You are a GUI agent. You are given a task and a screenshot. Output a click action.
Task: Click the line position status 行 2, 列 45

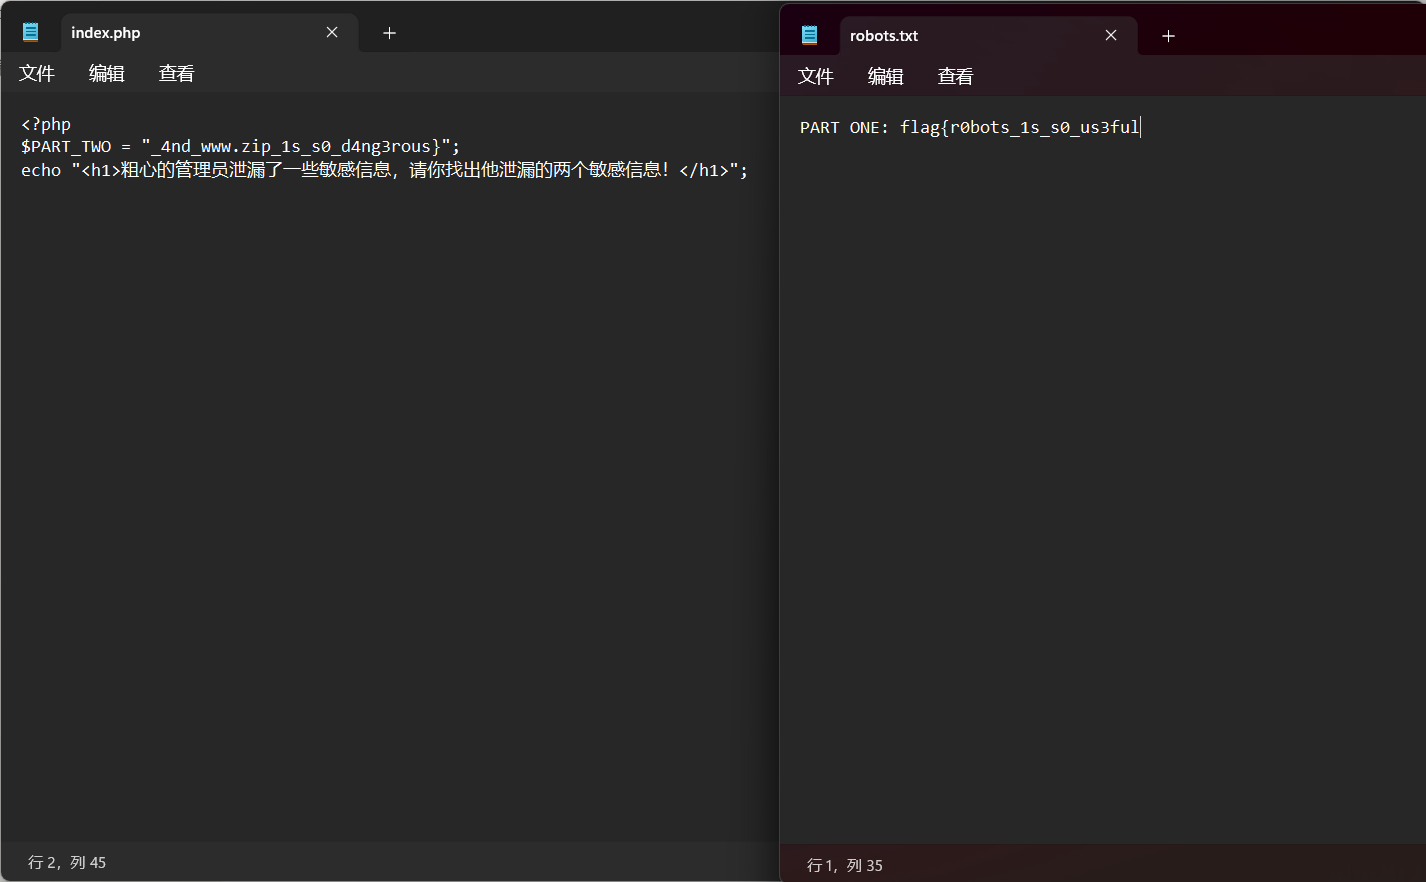pyautogui.click(x=67, y=862)
